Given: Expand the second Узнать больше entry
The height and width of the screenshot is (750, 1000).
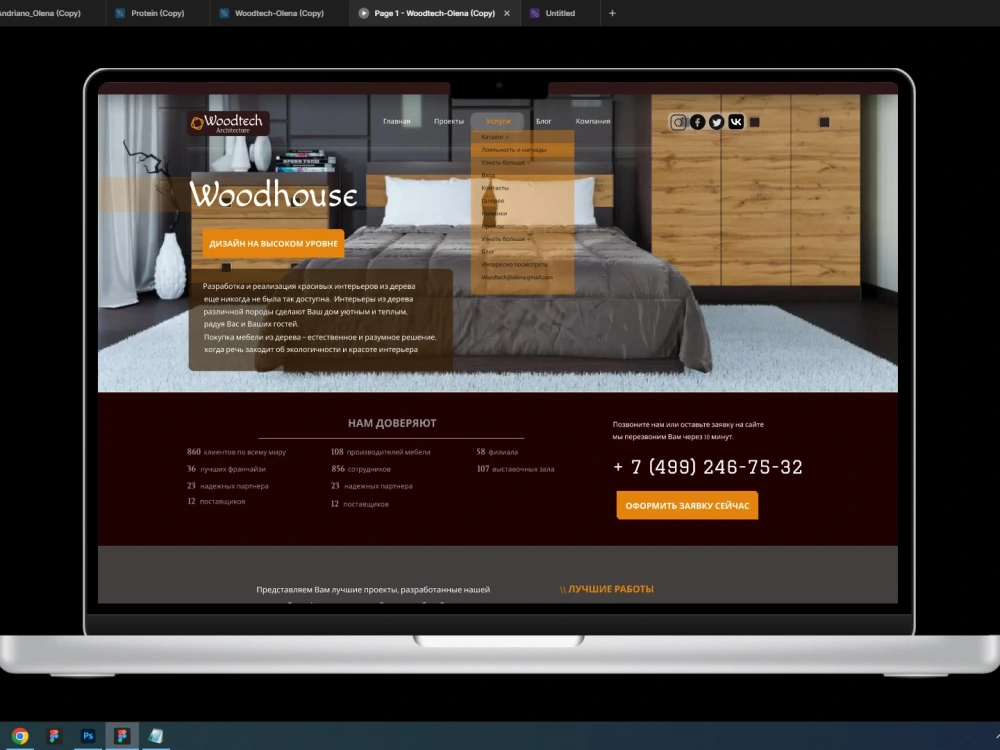Looking at the screenshot, I should [x=506, y=239].
